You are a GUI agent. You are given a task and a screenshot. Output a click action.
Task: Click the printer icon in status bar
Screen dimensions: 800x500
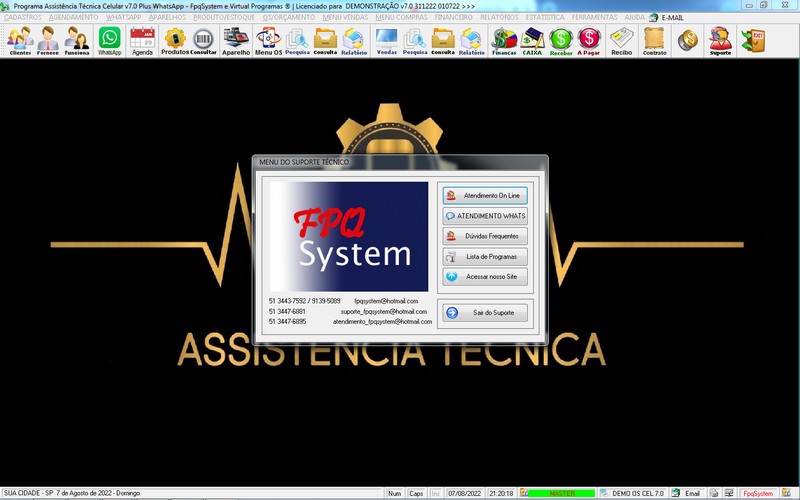[x=714, y=493]
